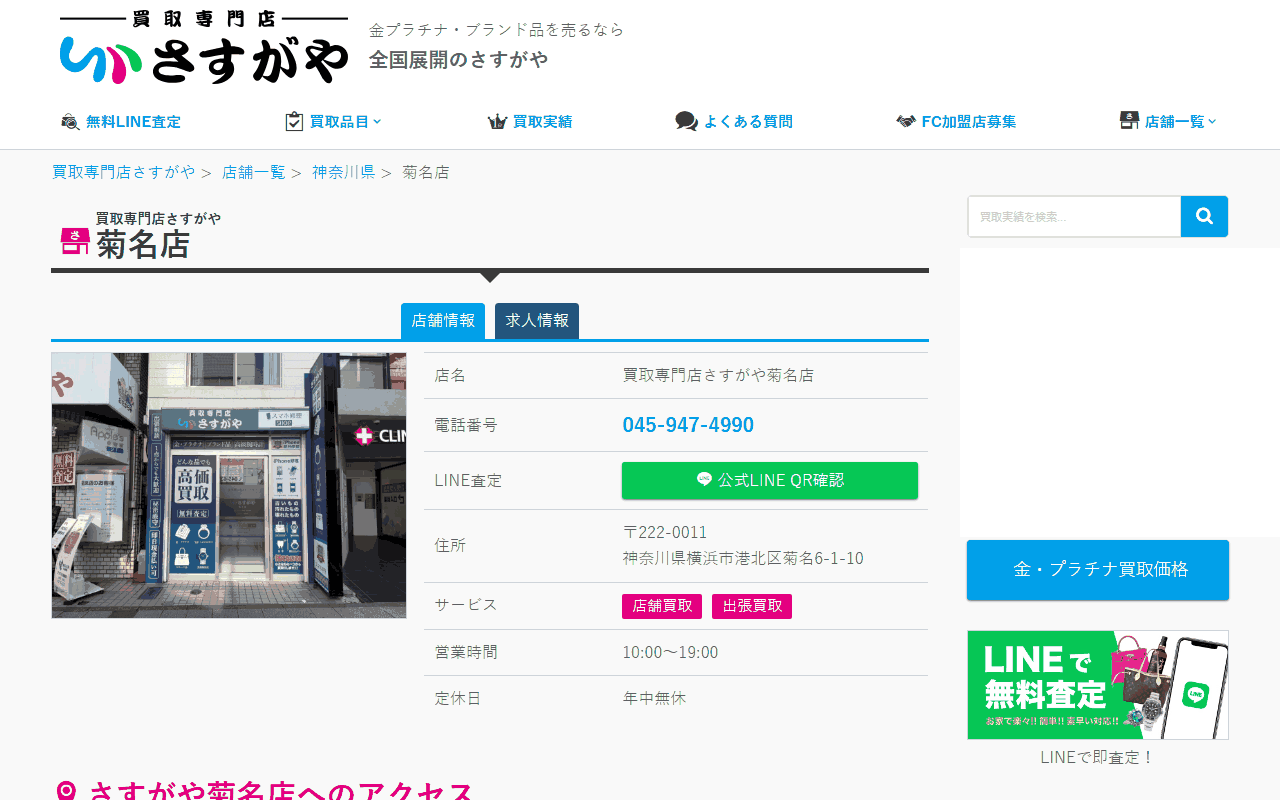Focus the 買取実績を検索 search field
The height and width of the screenshot is (800, 1280).
click(x=1074, y=216)
